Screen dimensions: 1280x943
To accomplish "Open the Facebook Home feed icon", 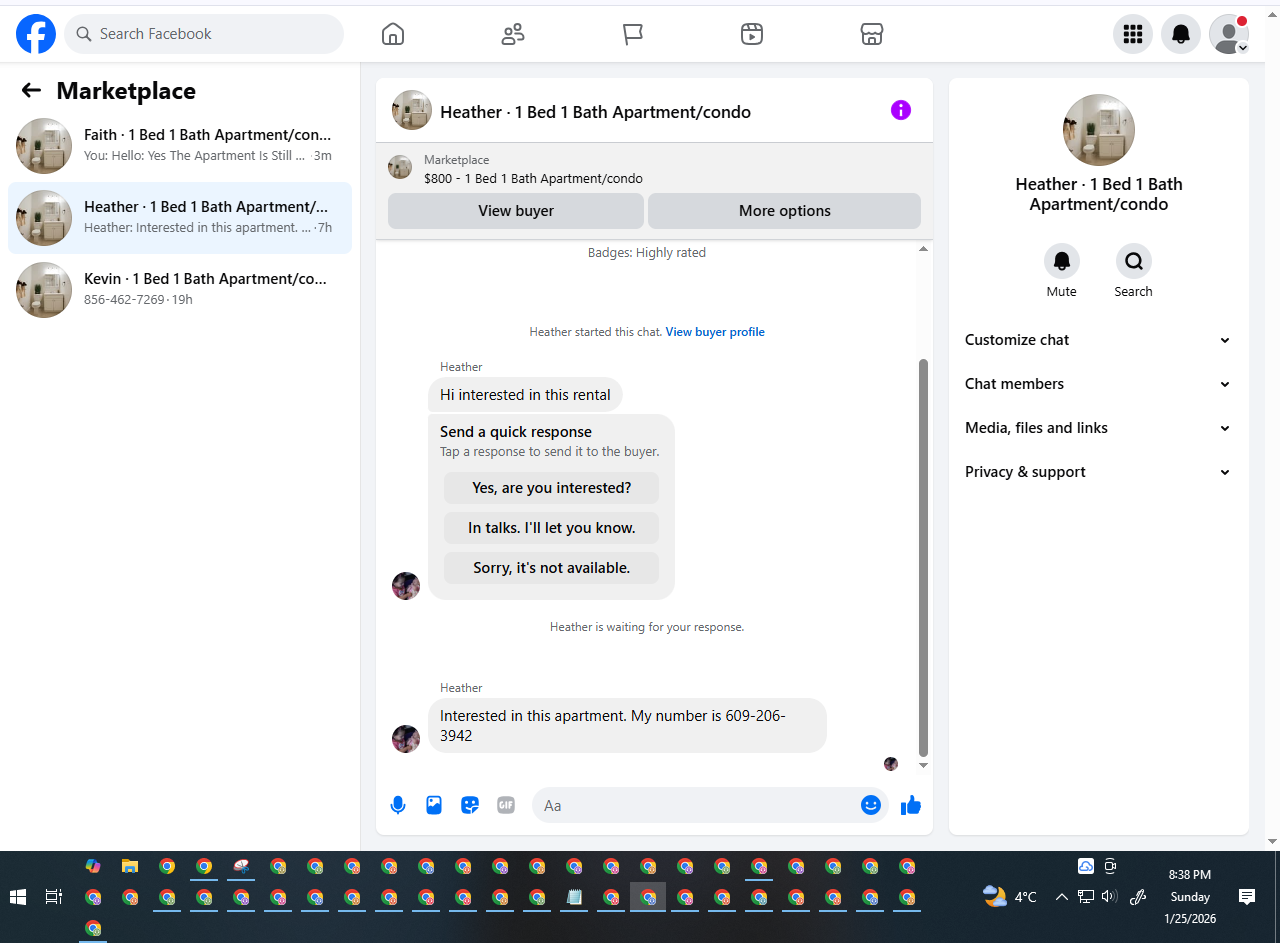I will 393,34.
